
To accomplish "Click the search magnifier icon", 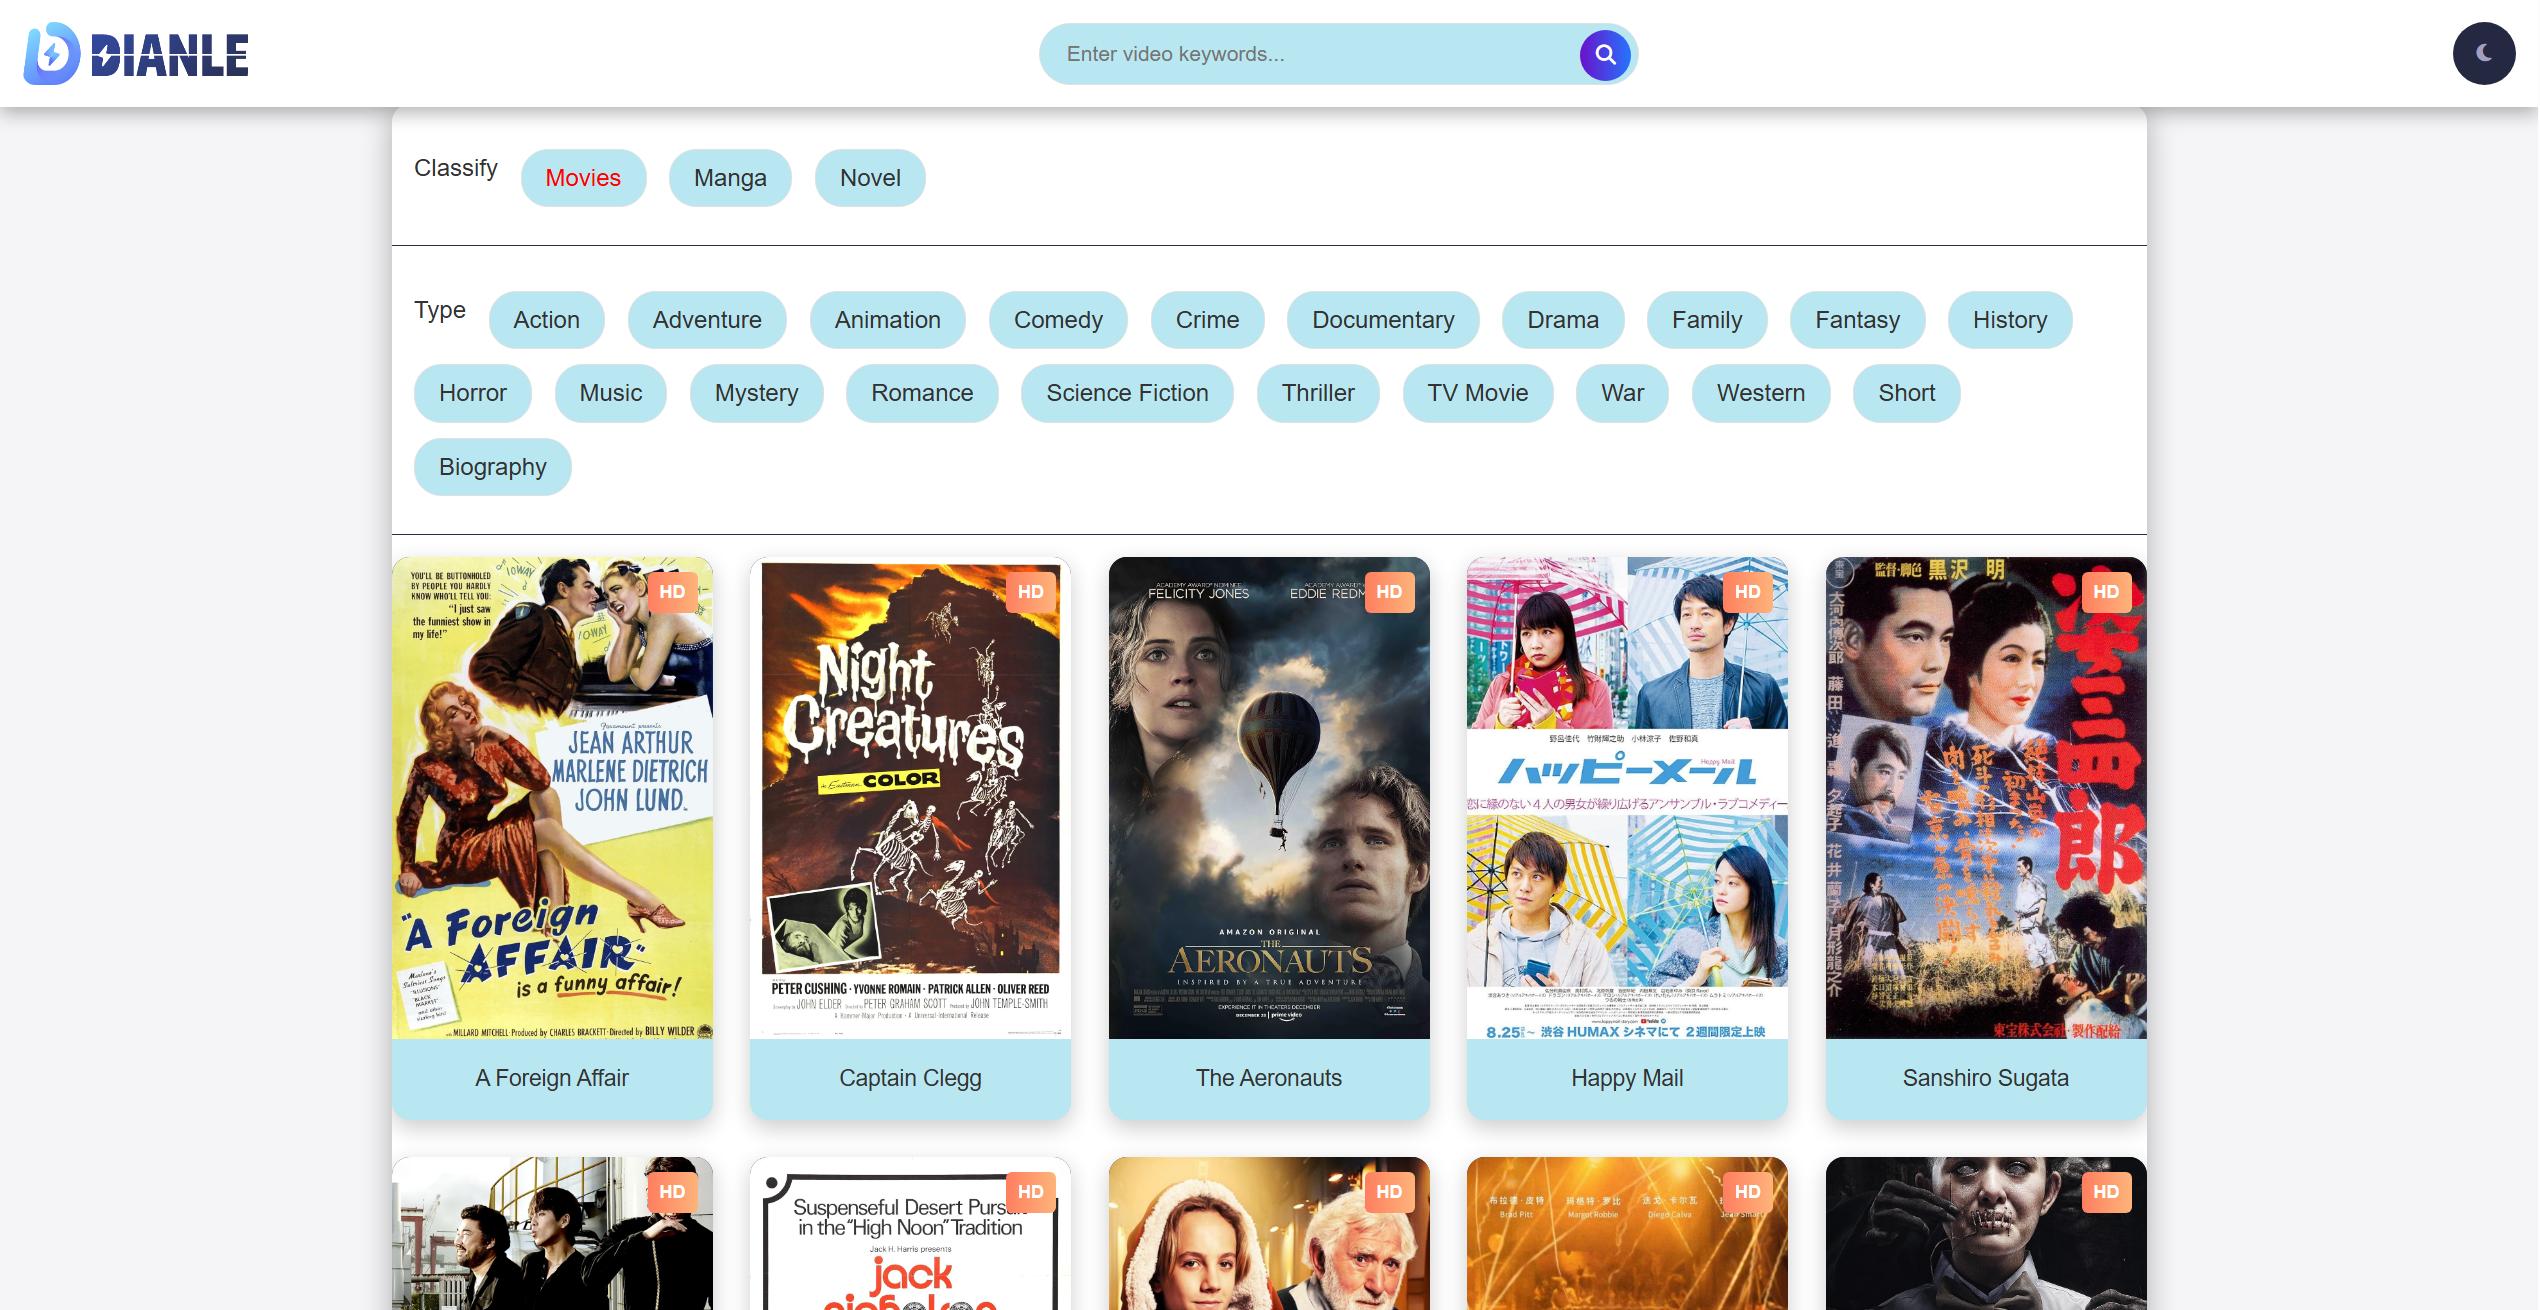I will pos(1604,54).
